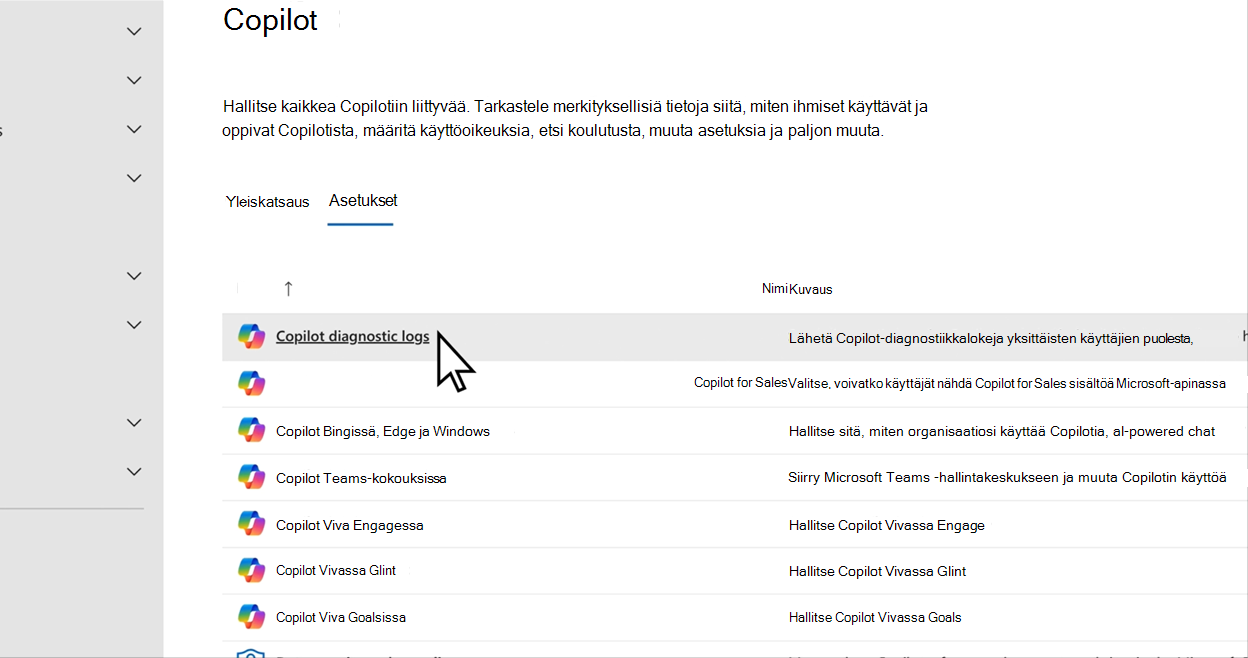
Task: Click the Copilot icon beside Copilot Teams-kokouksissa
Action: [251, 477]
